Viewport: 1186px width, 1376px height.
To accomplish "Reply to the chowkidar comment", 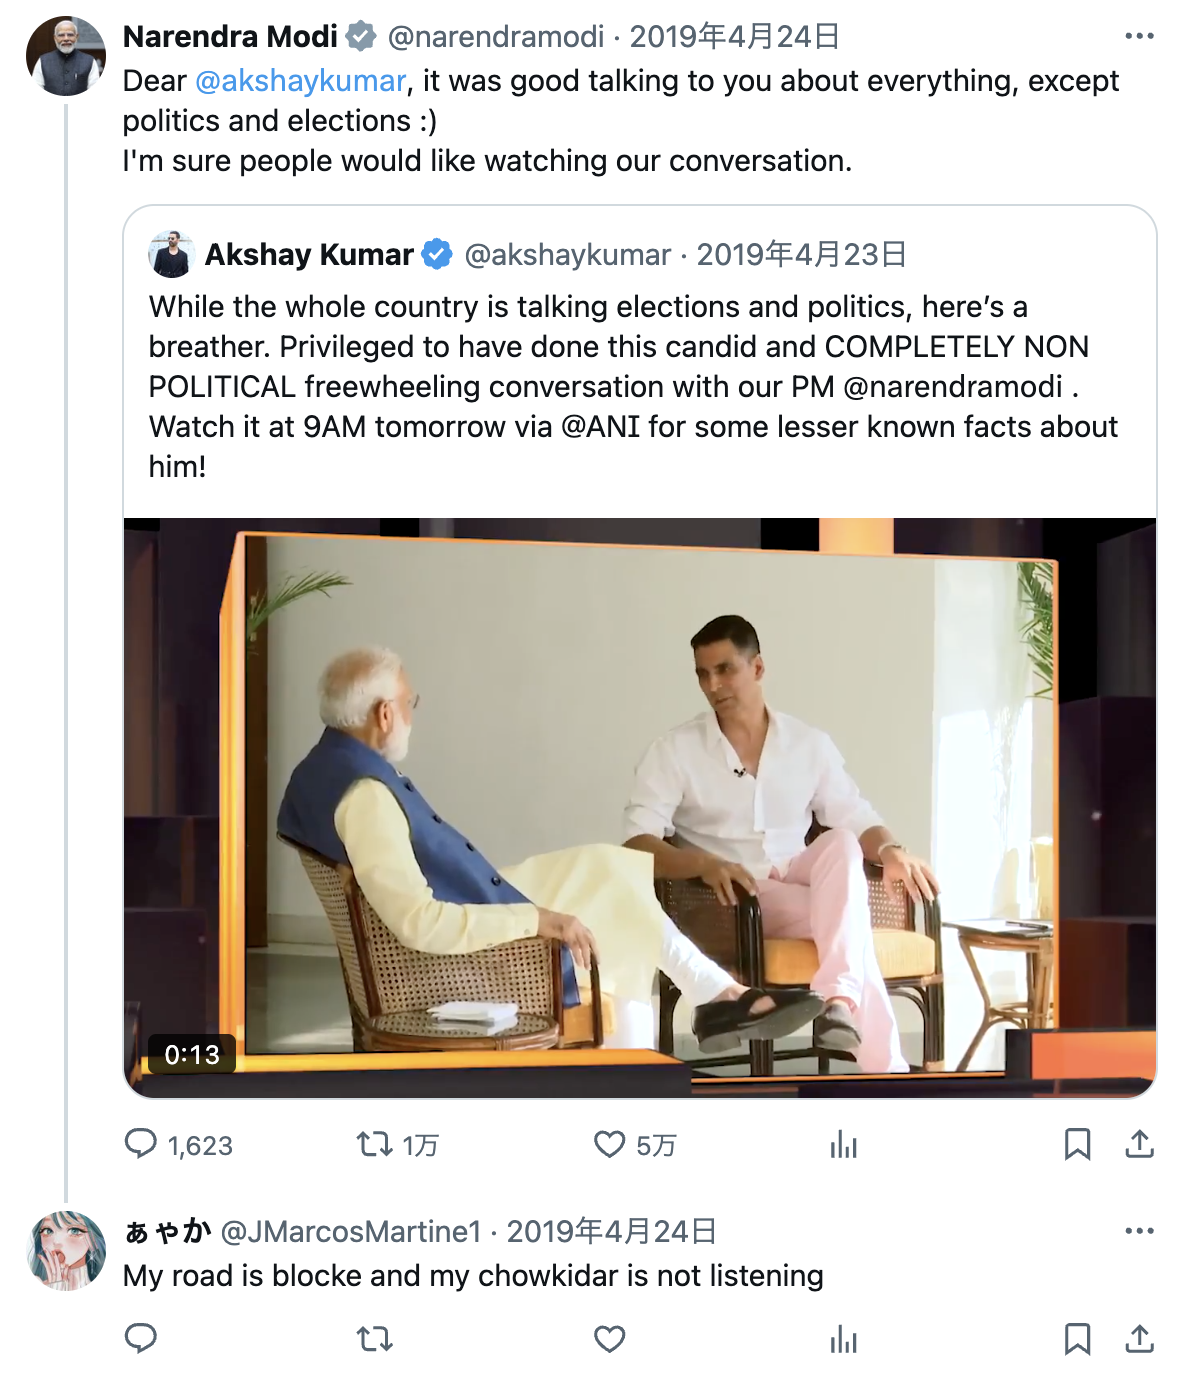I will point(141,1338).
